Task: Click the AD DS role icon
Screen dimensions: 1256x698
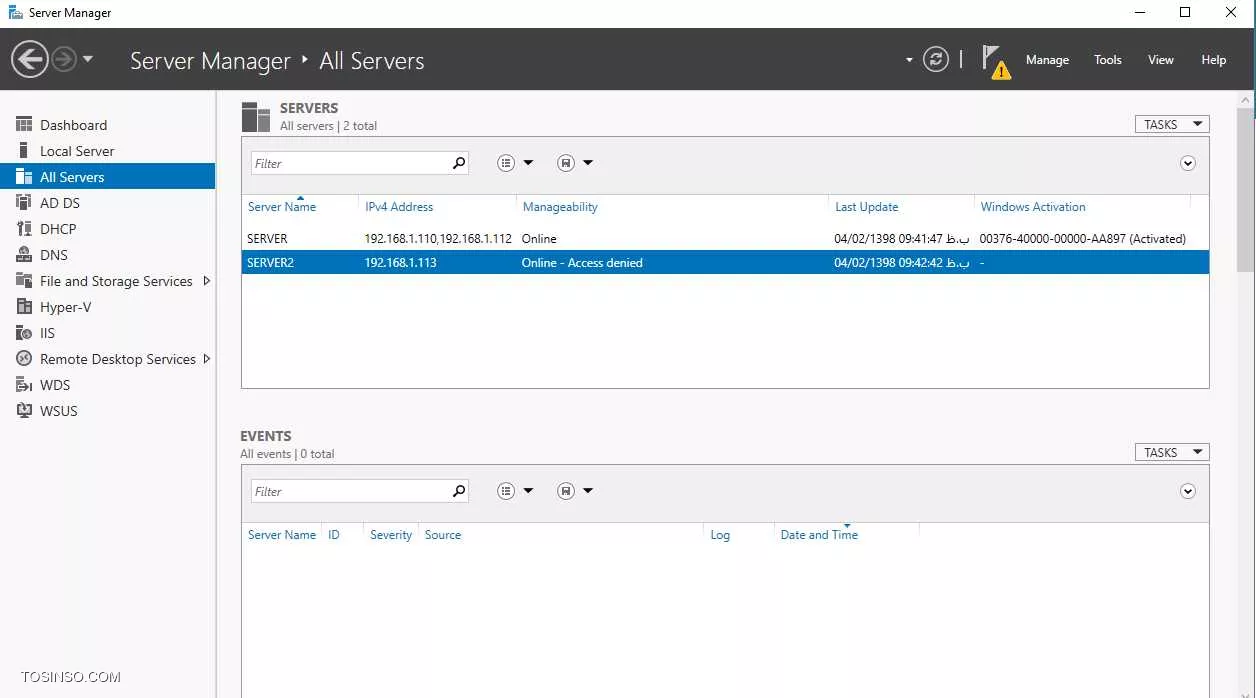Action: 24,203
